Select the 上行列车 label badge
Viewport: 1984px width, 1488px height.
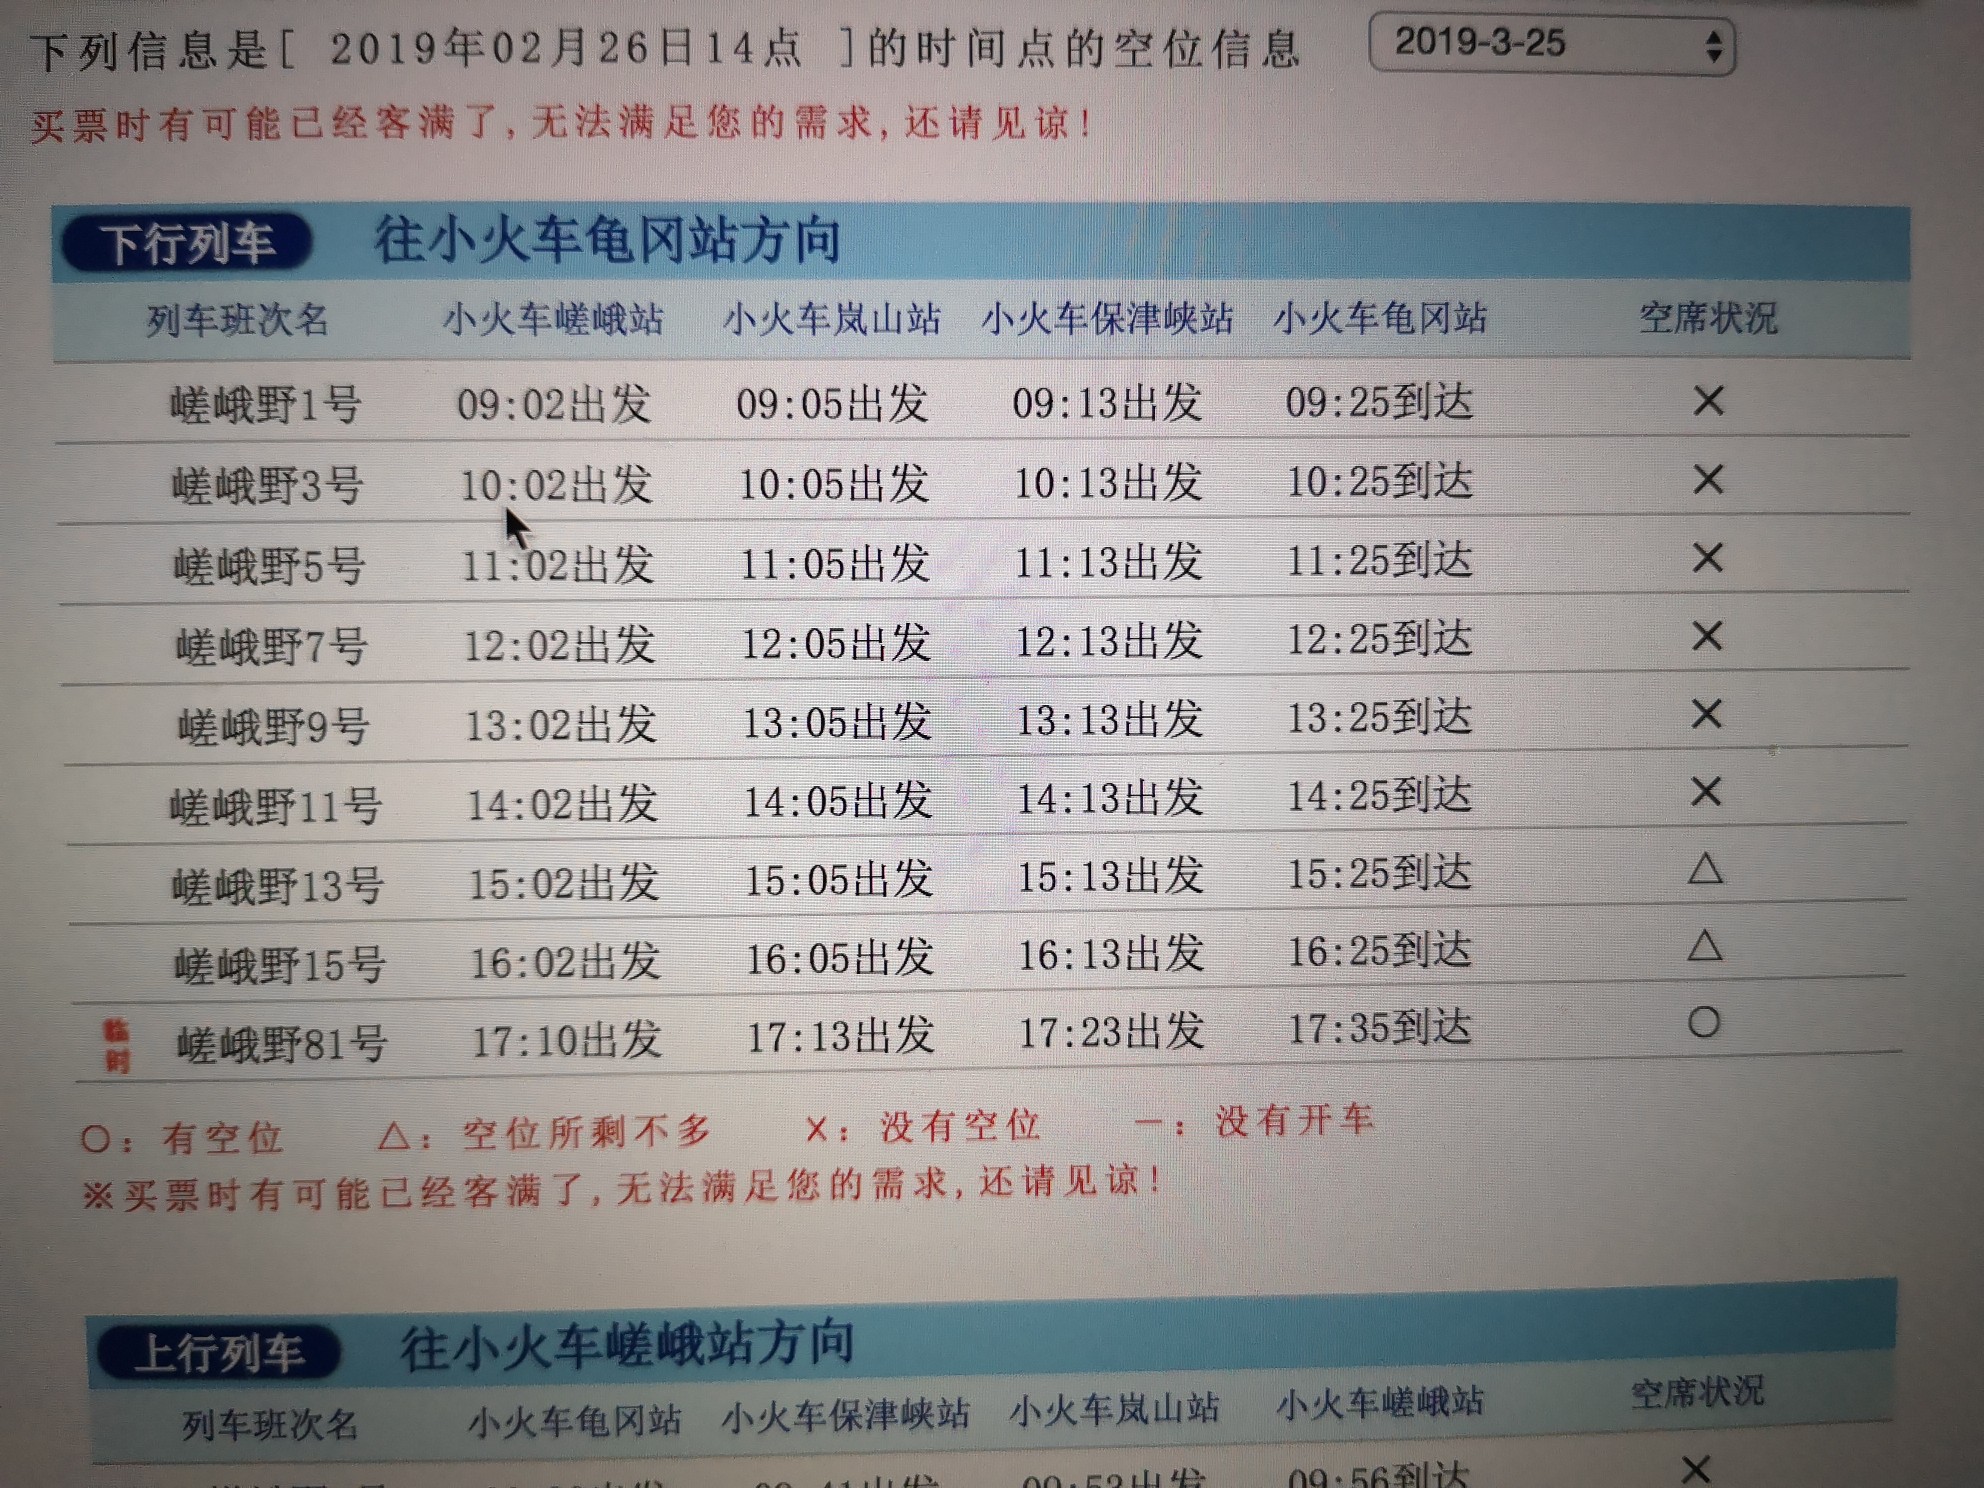click(218, 1352)
